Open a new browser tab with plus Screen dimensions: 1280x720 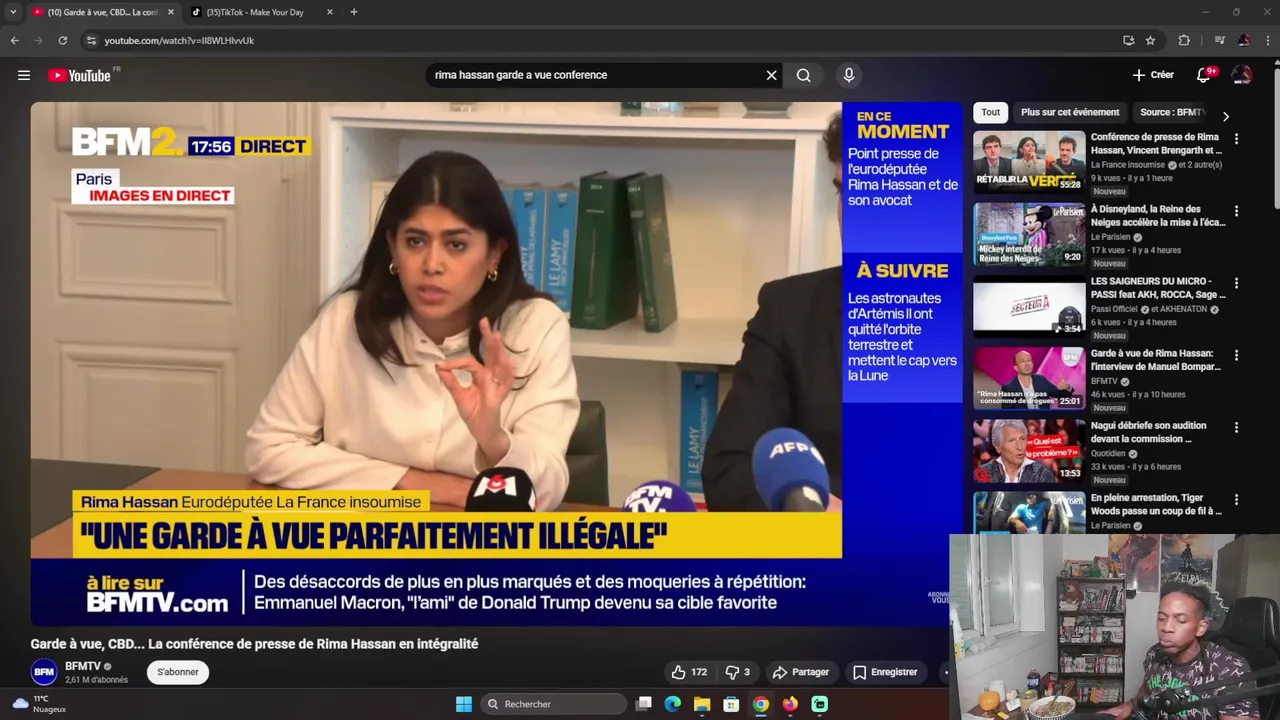pyautogui.click(x=354, y=12)
